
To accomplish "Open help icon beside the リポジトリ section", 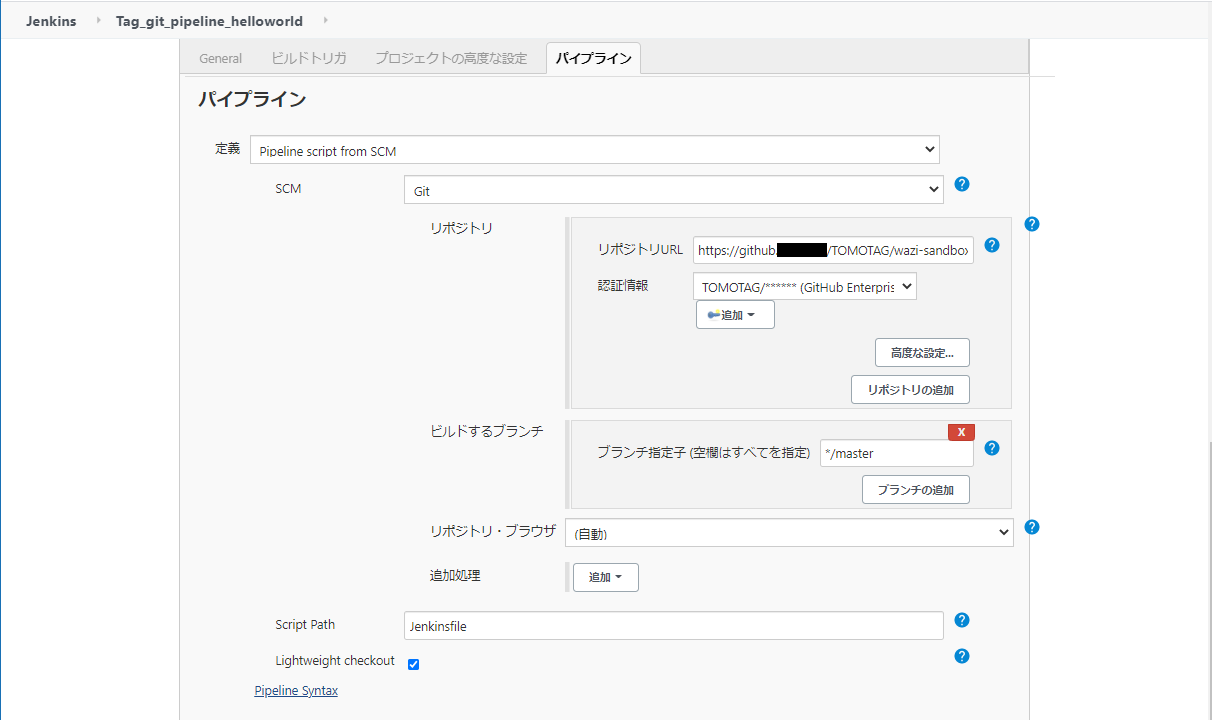I will pyautogui.click(x=1032, y=224).
